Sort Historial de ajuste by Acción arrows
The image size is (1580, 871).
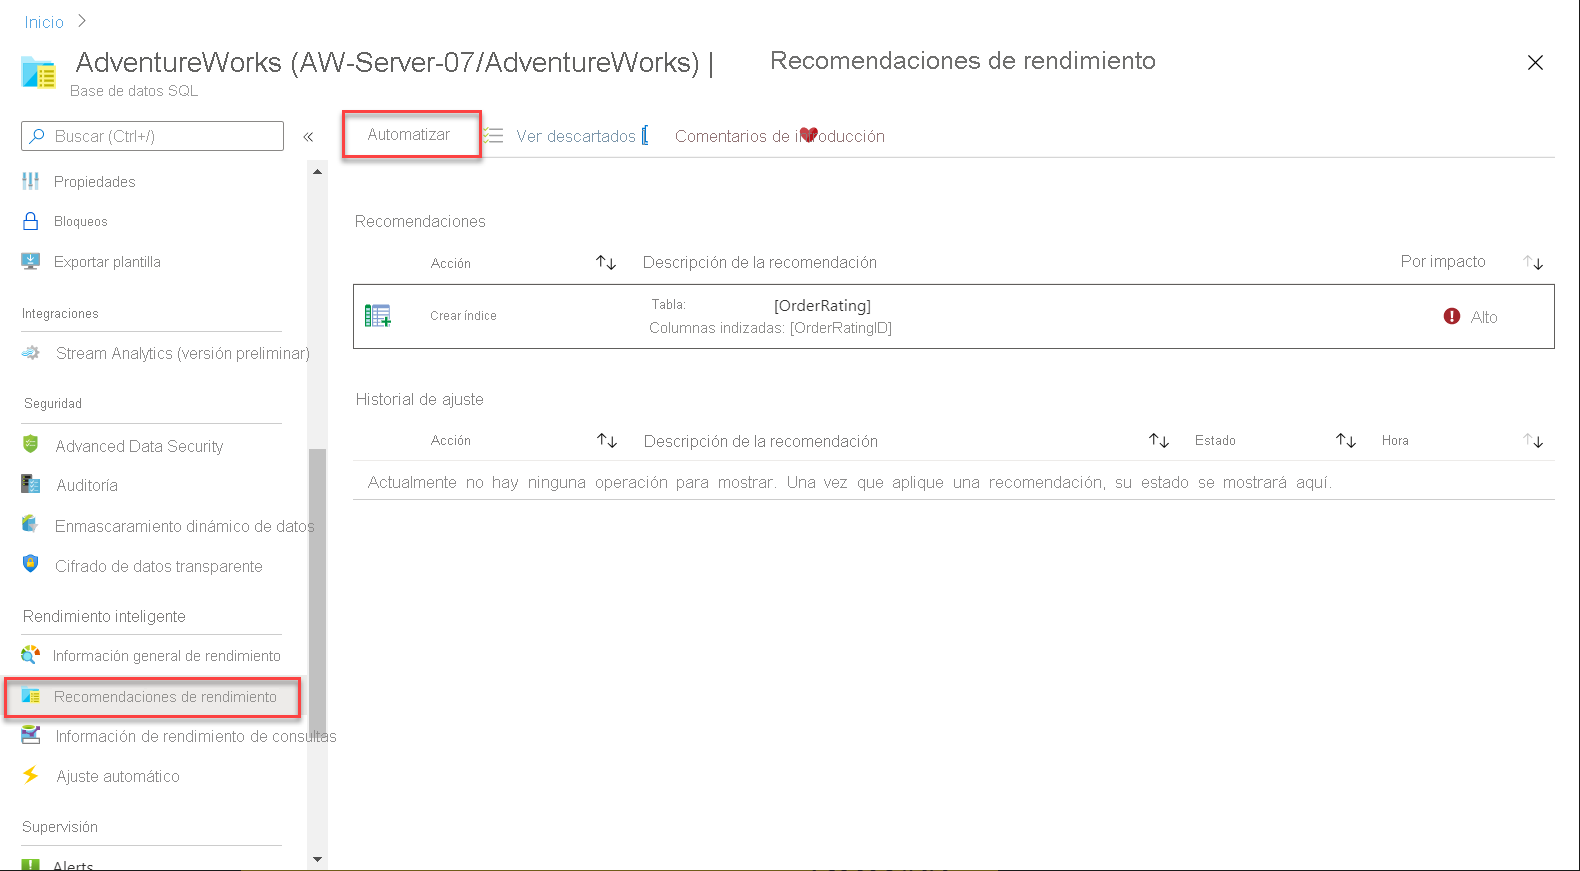607,440
